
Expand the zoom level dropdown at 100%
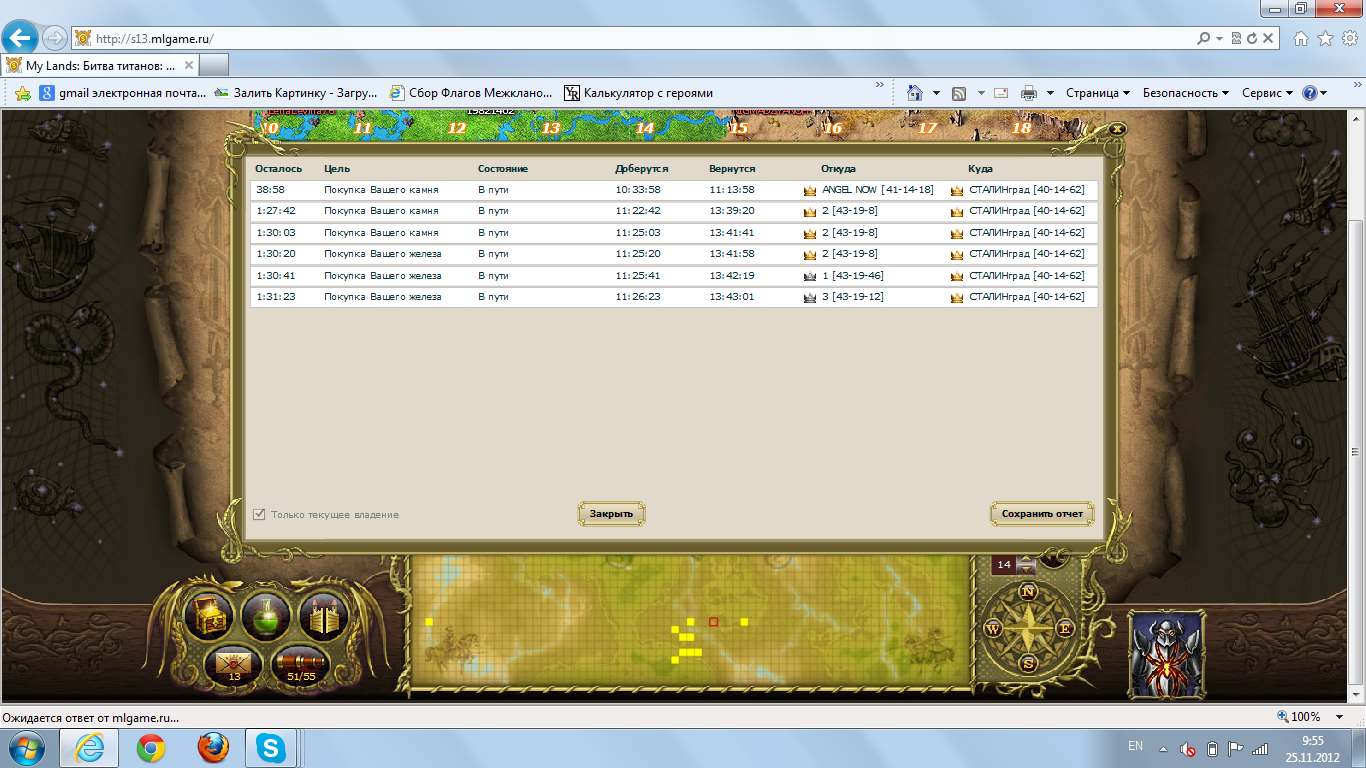tap(1337, 717)
